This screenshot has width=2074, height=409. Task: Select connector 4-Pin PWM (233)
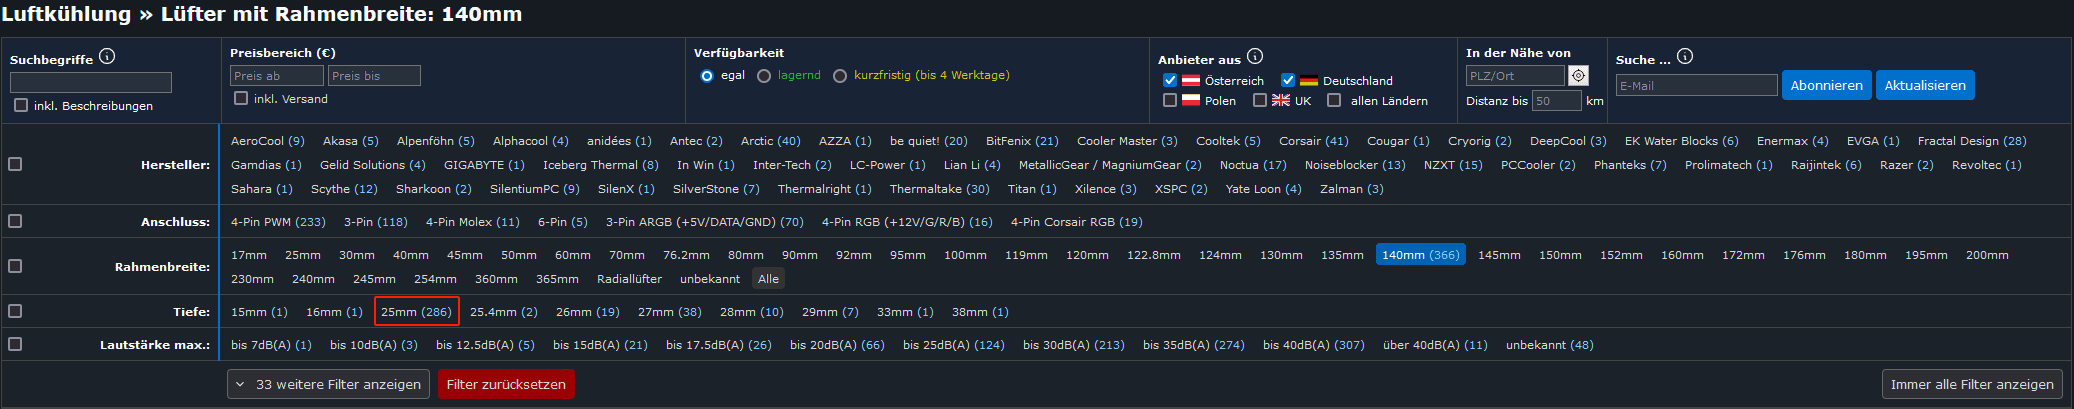(x=278, y=222)
